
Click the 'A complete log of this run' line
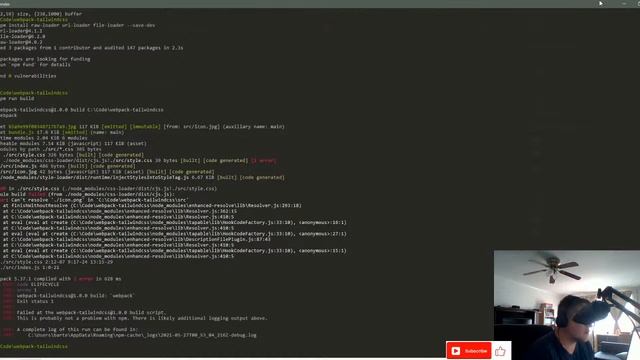(x=77, y=329)
